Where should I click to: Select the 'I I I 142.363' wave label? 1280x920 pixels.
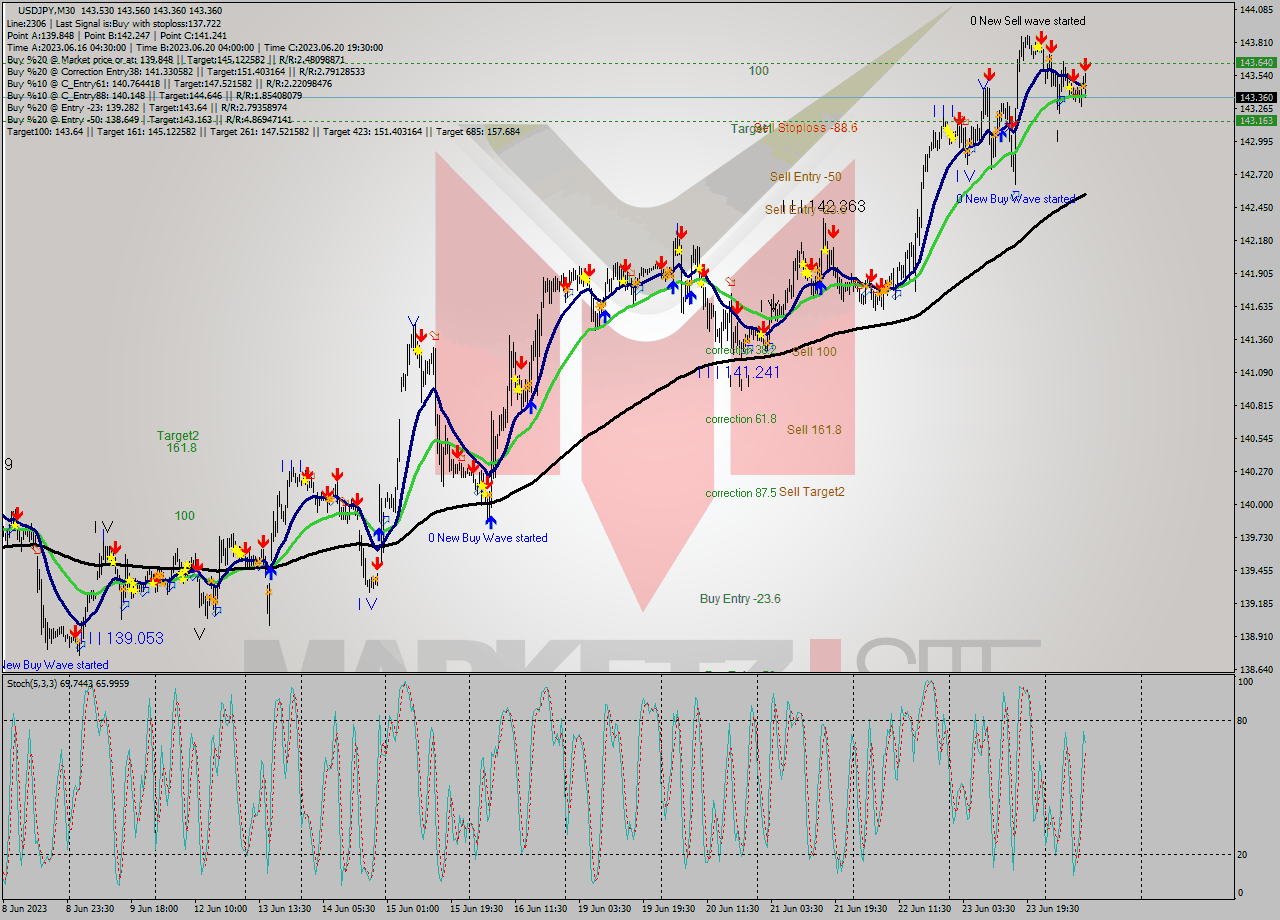tap(826, 206)
